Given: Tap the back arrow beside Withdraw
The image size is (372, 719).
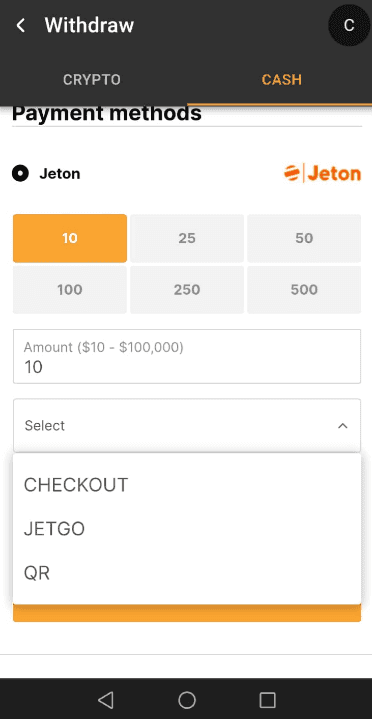Looking at the screenshot, I should point(21,25).
